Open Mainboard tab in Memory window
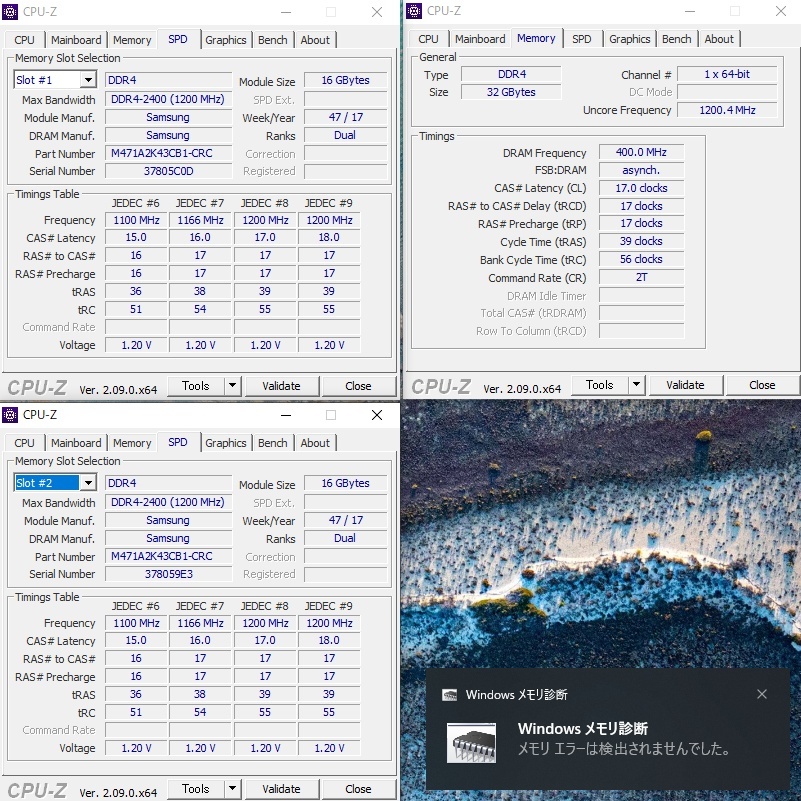This screenshot has width=801, height=801. tap(480, 39)
